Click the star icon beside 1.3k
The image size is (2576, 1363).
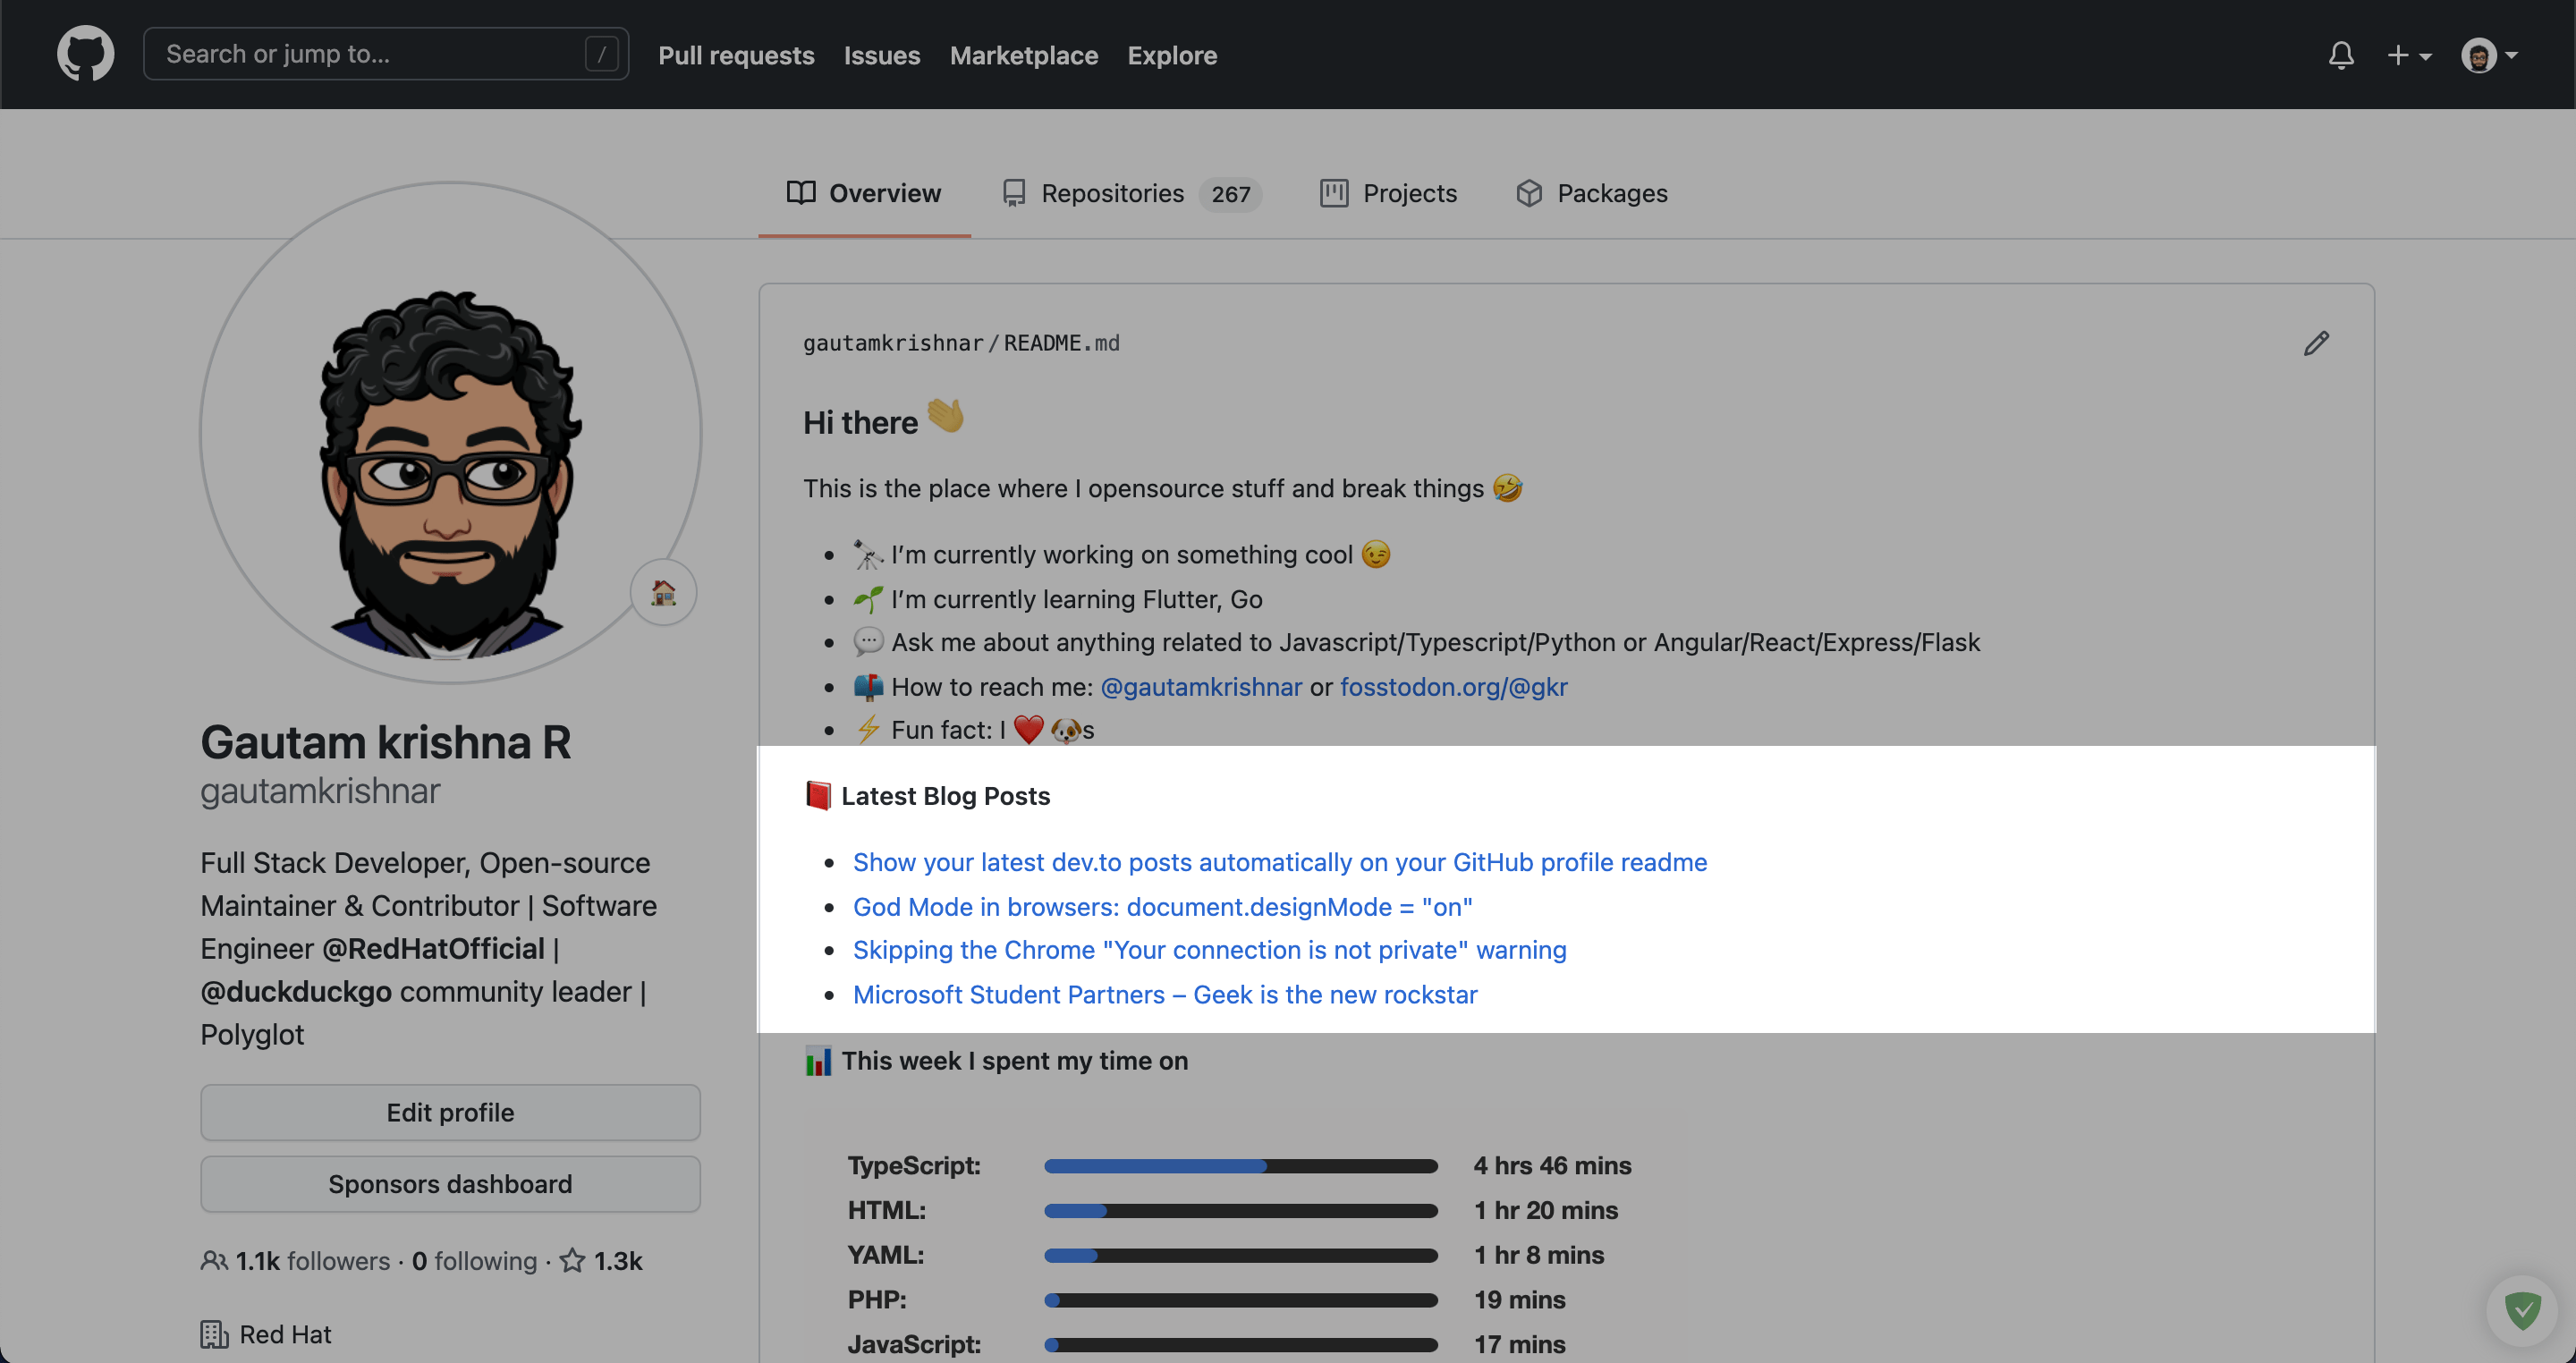572,1260
